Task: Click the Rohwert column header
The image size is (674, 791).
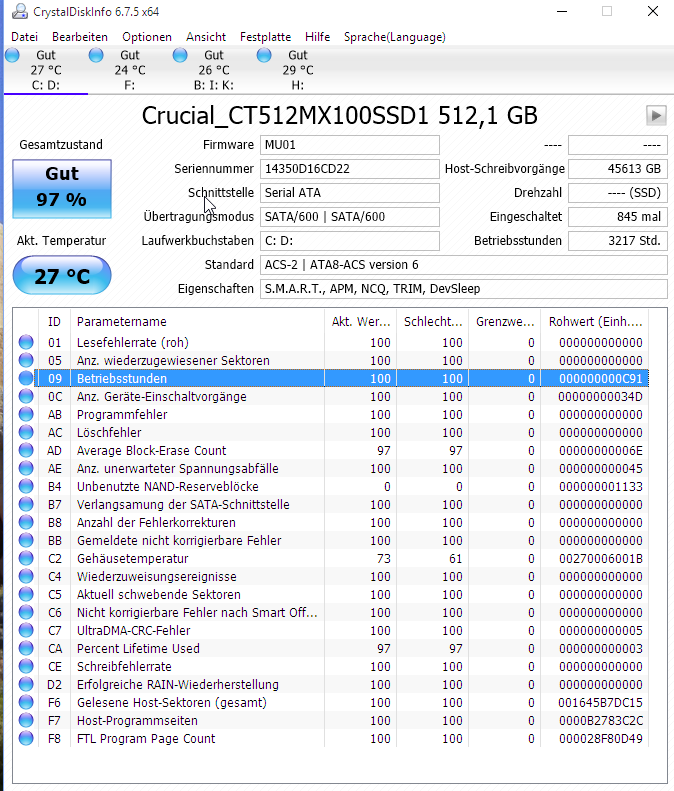Action: tap(595, 322)
